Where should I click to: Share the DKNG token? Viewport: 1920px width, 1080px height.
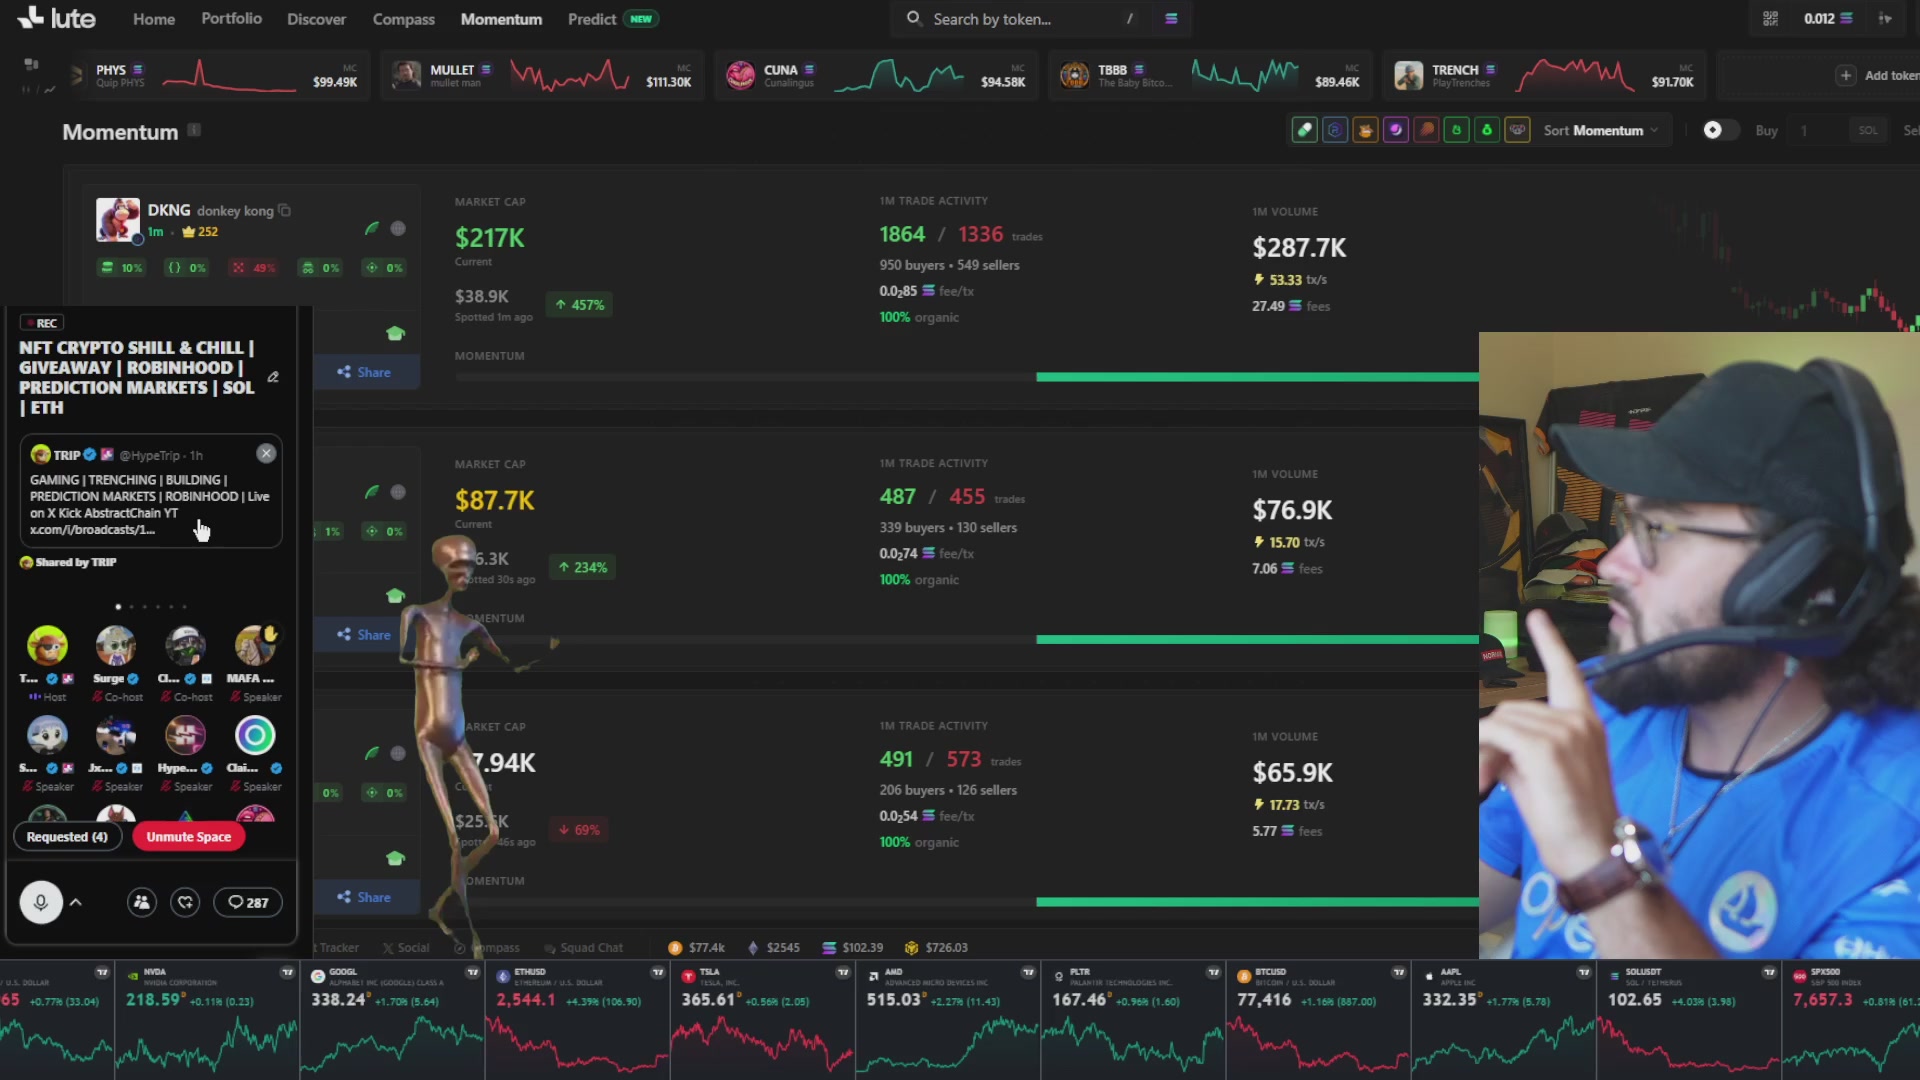[x=365, y=372]
